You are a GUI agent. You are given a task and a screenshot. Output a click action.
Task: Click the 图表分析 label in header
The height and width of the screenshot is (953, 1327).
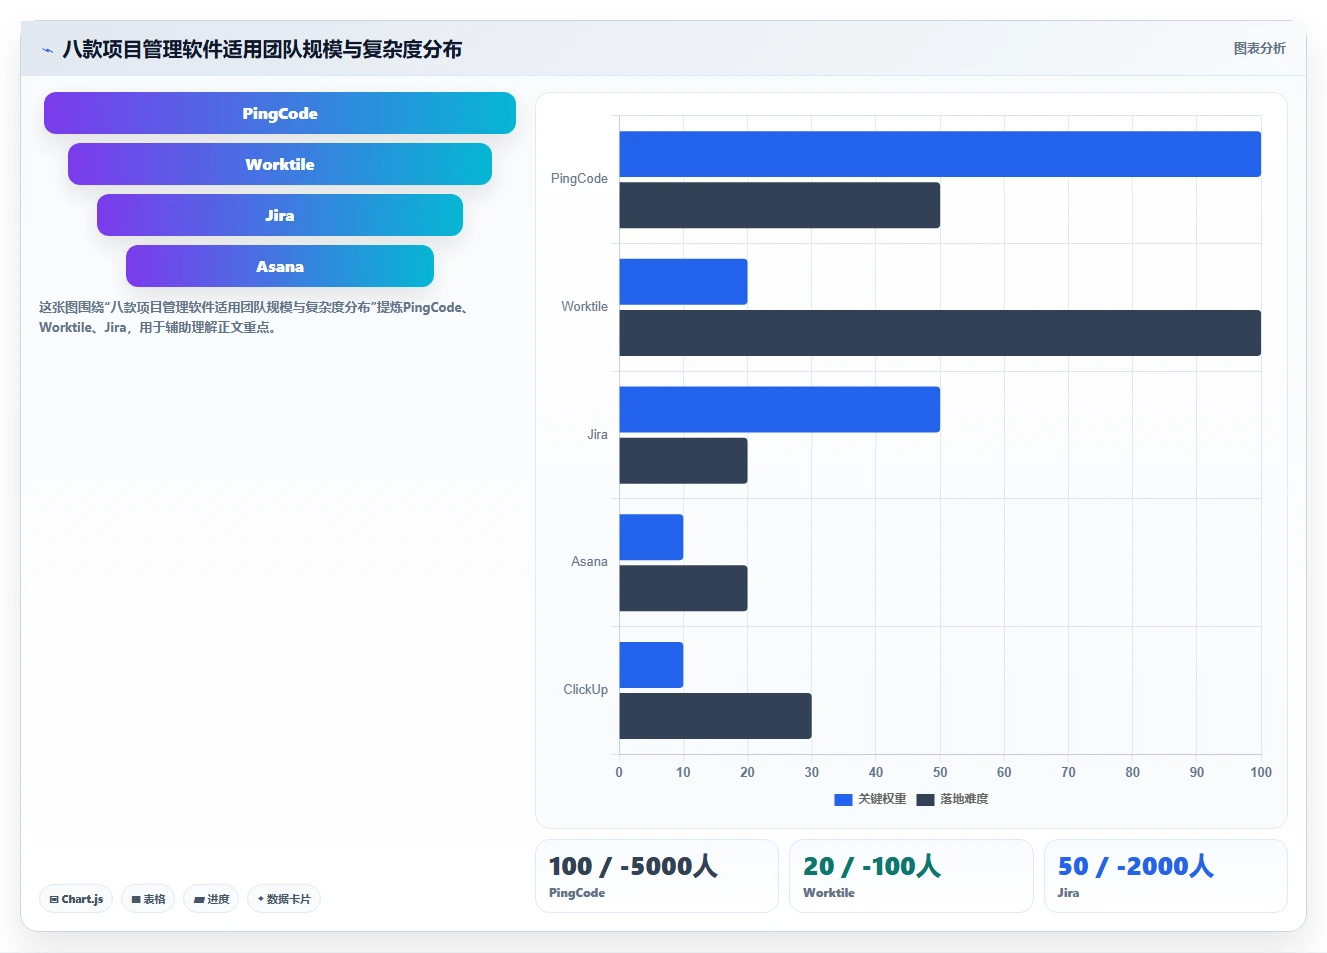point(1259,48)
